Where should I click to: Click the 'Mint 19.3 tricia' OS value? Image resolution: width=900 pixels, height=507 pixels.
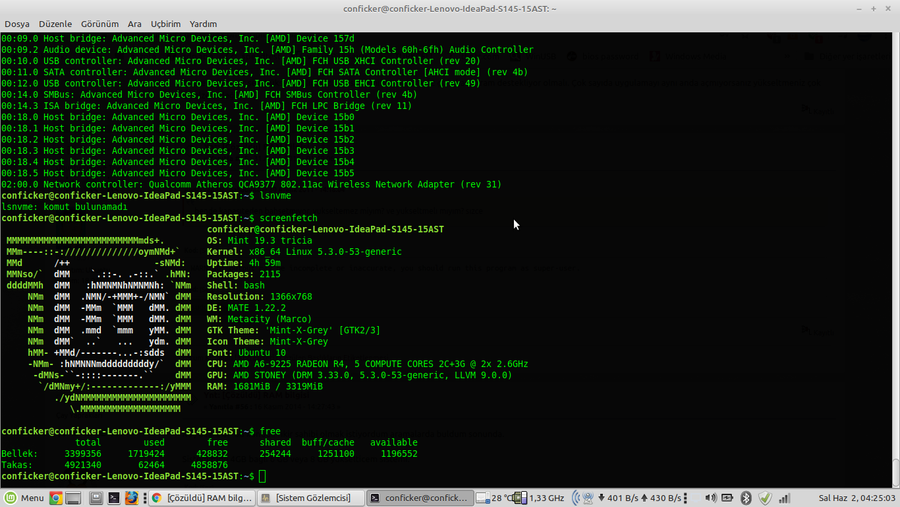270,241
